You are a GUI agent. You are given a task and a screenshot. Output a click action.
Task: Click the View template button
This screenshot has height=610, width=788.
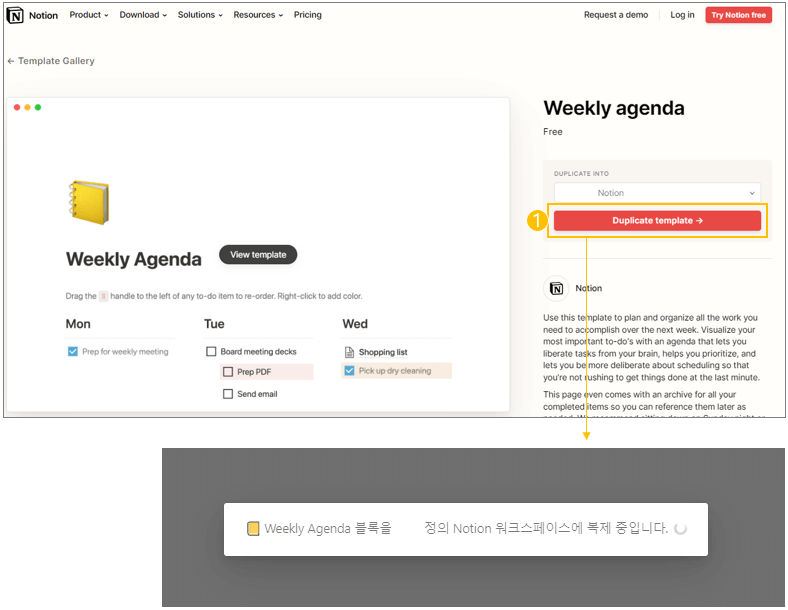(x=258, y=255)
